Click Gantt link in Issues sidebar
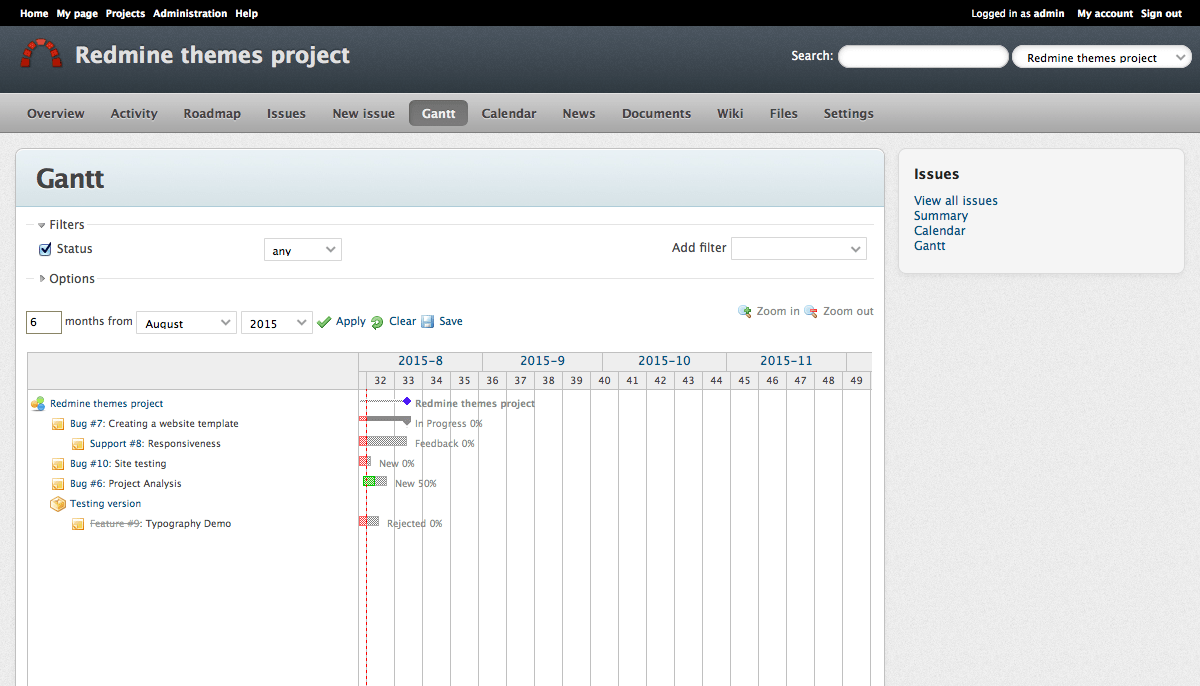1200x686 pixels. click(929, 246)
